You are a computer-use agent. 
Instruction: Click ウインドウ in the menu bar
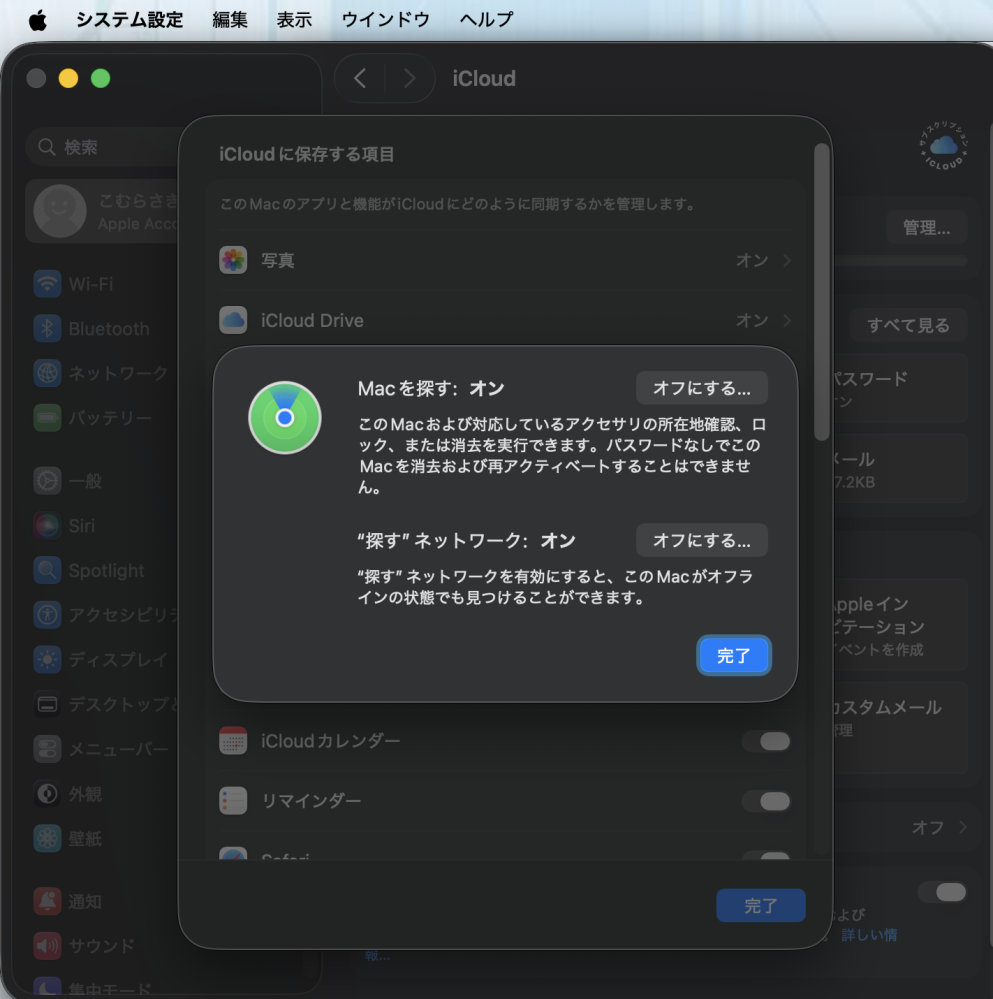(386, 18)
